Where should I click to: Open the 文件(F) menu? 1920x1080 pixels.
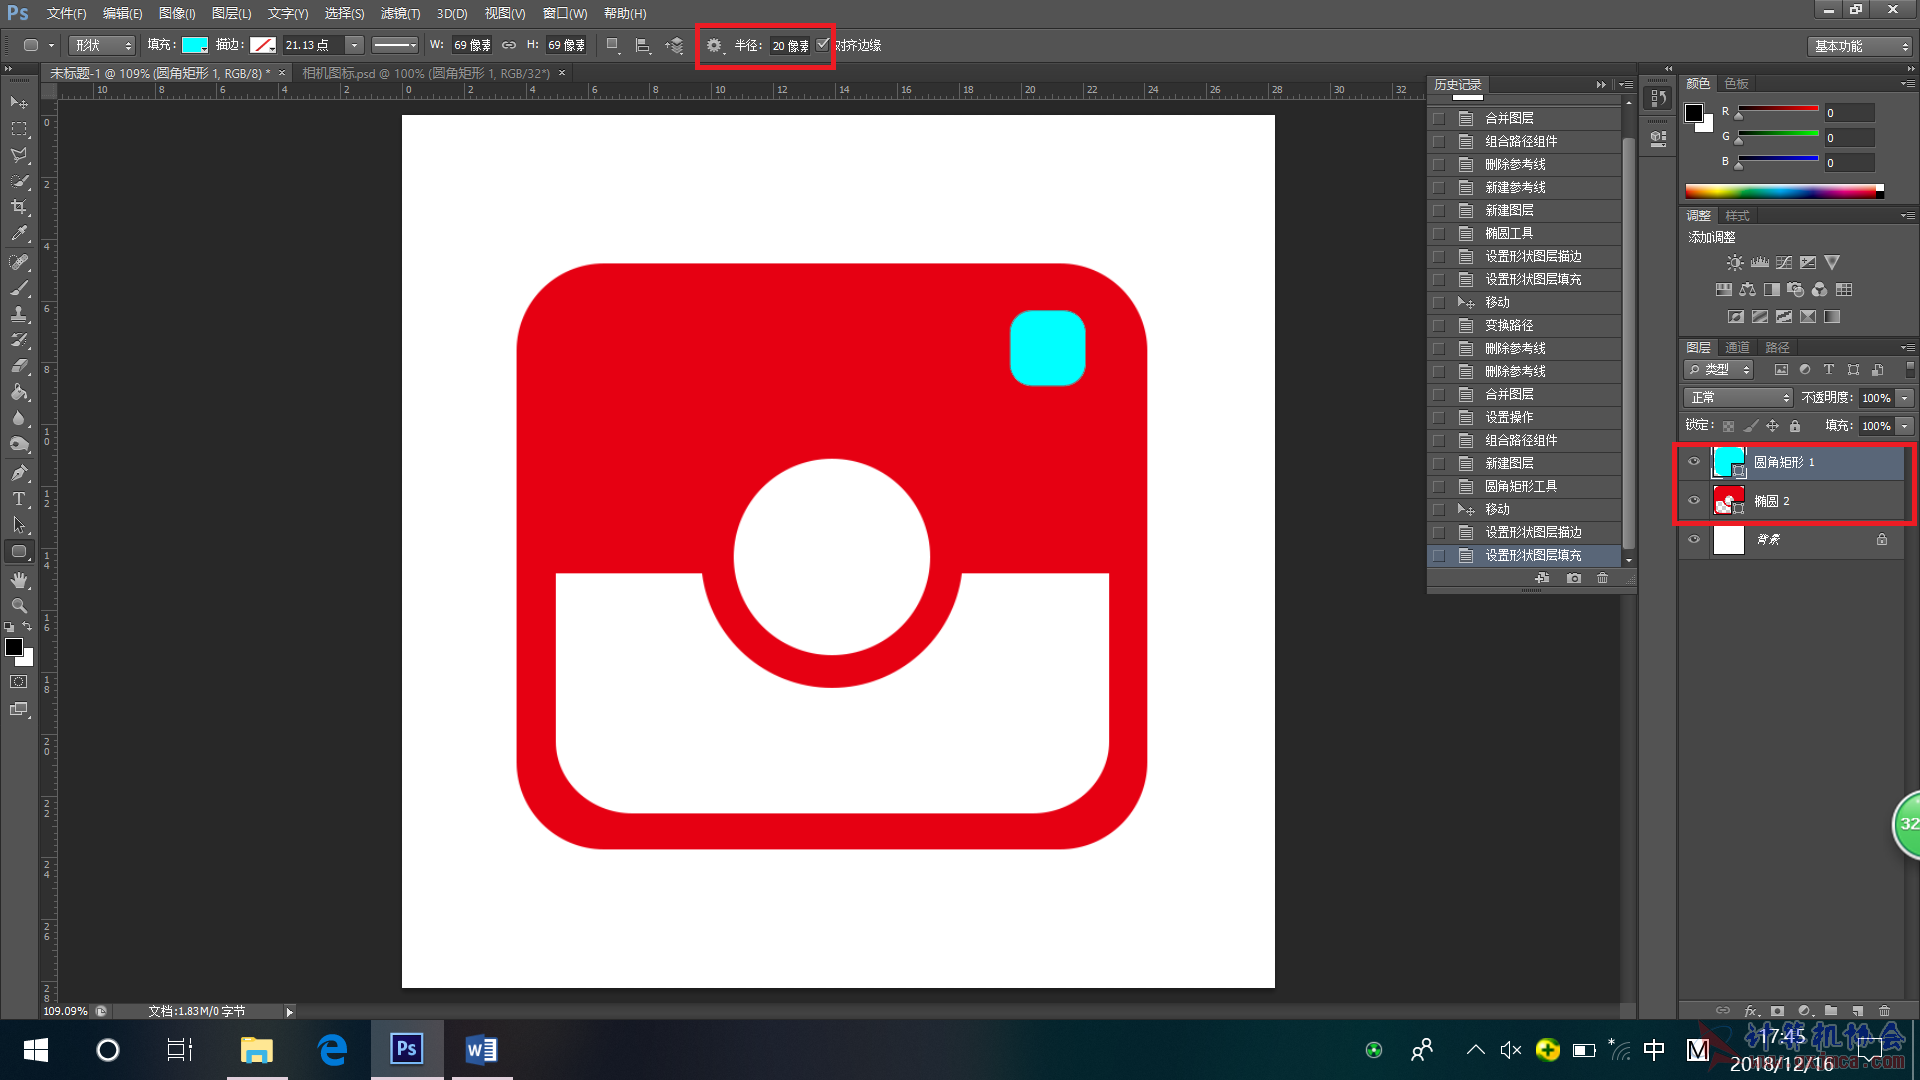point(66,13)
